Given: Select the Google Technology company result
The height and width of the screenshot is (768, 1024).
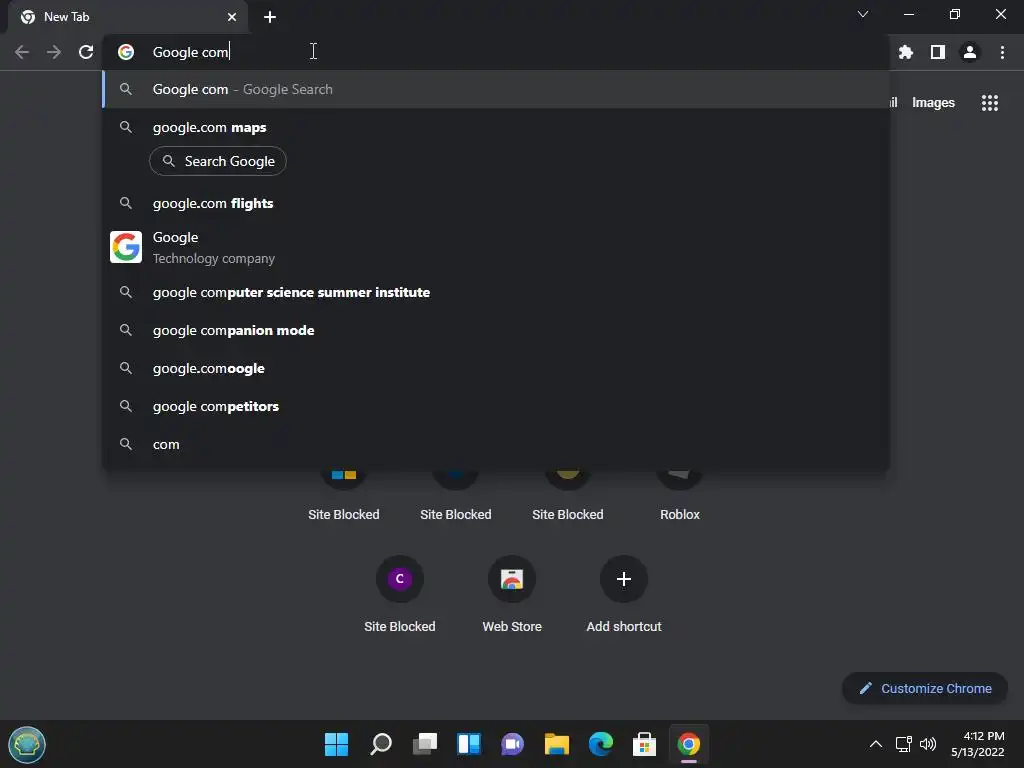Looking at the screenshot, I should coord(496,248).
